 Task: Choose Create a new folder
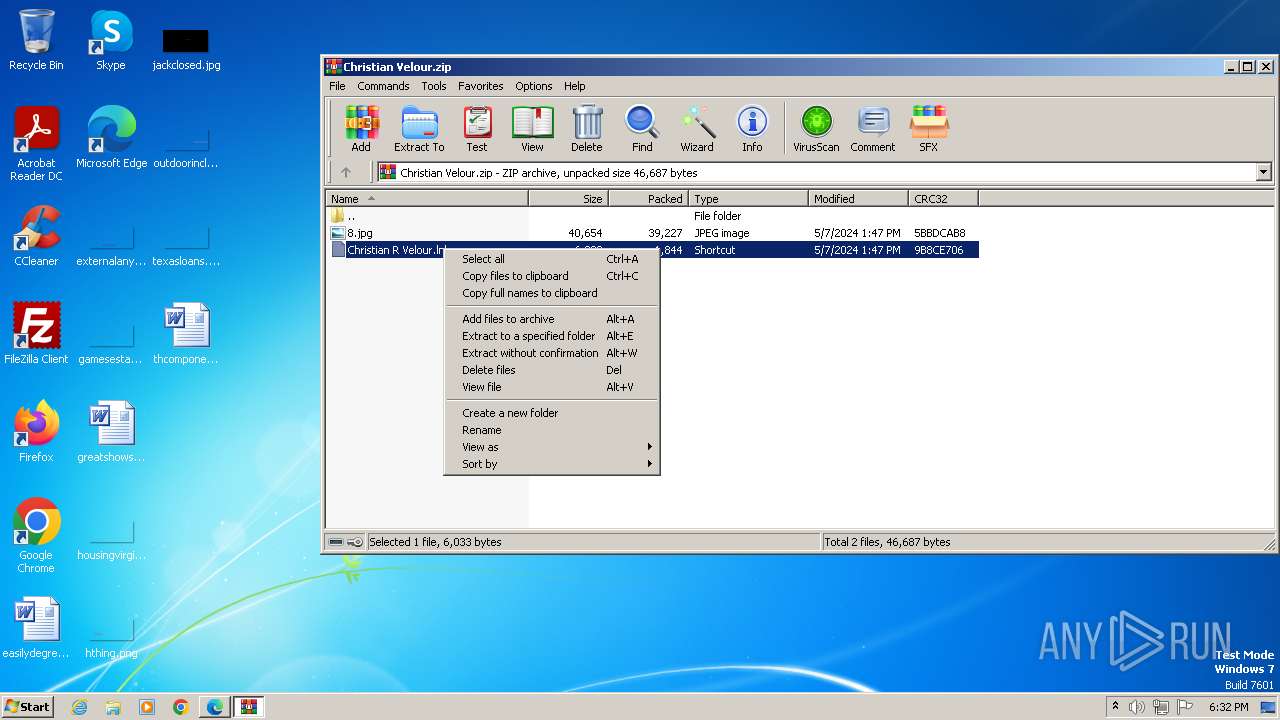pyautogui.click(x=552, y=413)
